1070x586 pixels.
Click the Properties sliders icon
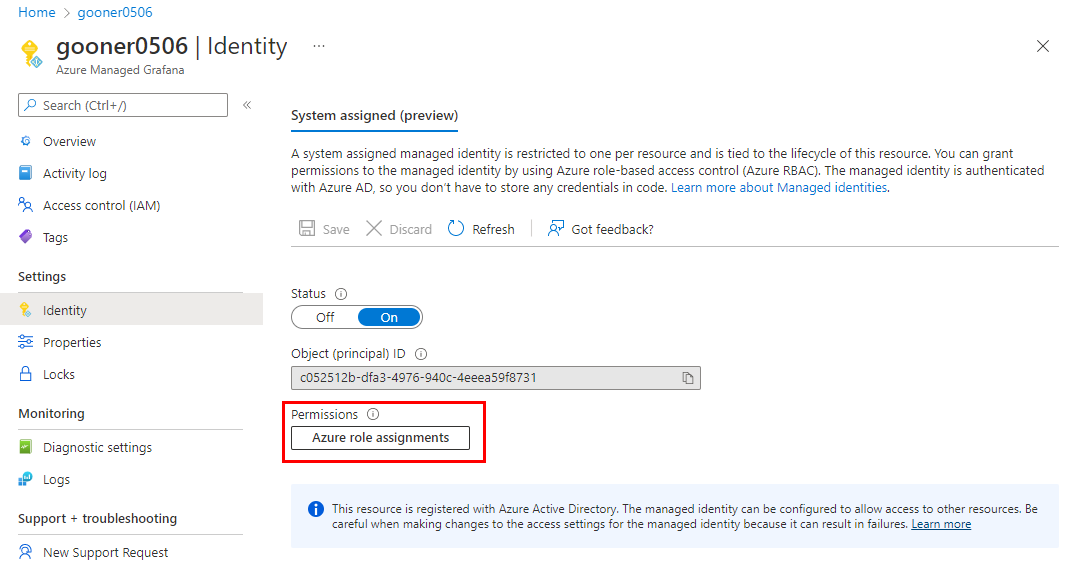25,342
